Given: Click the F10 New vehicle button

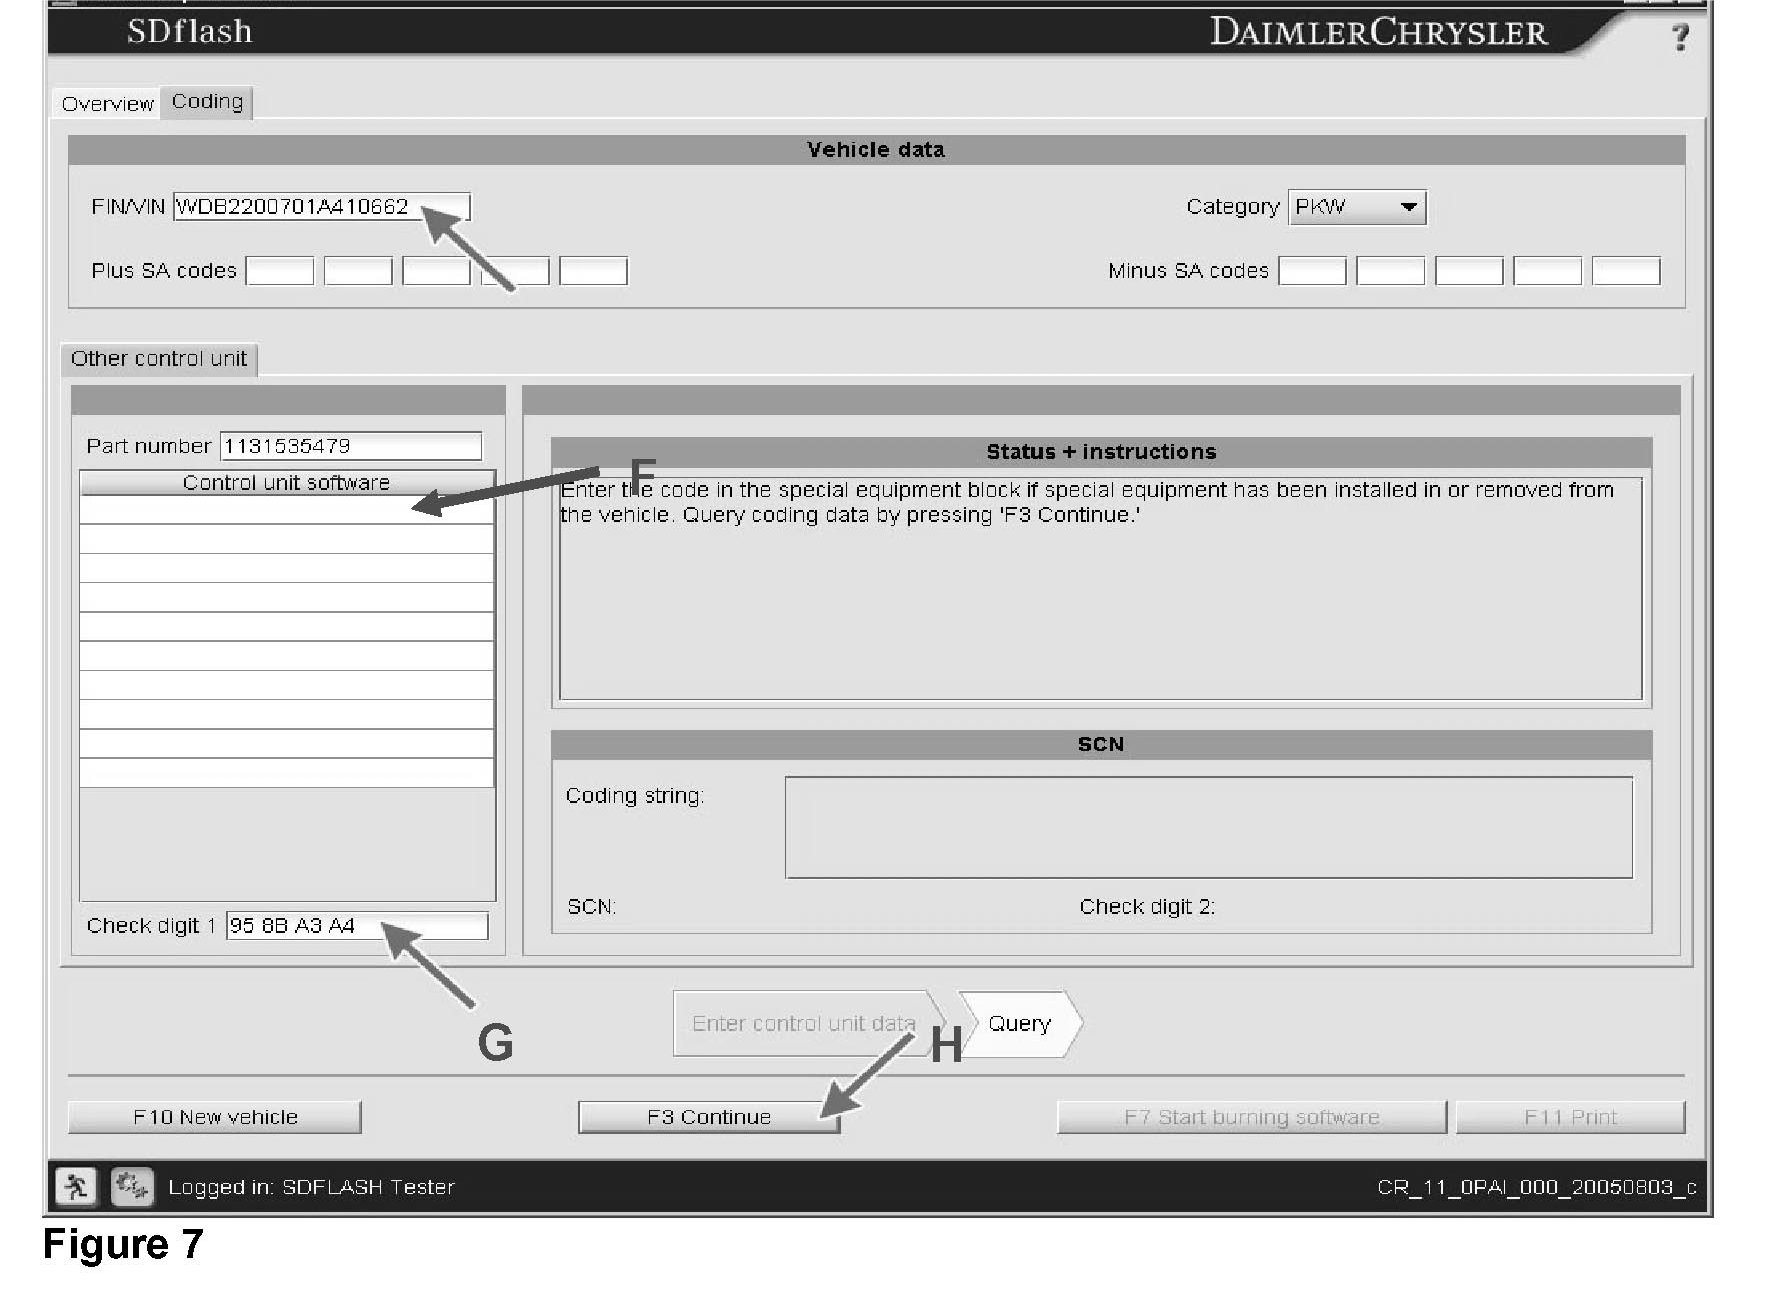Looking at the screenshot, I should (x=214, y=1117).
